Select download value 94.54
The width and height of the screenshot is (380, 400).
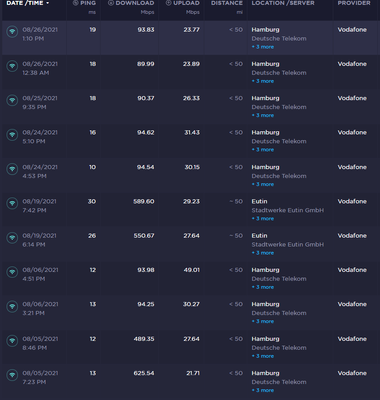coord(146,167)
